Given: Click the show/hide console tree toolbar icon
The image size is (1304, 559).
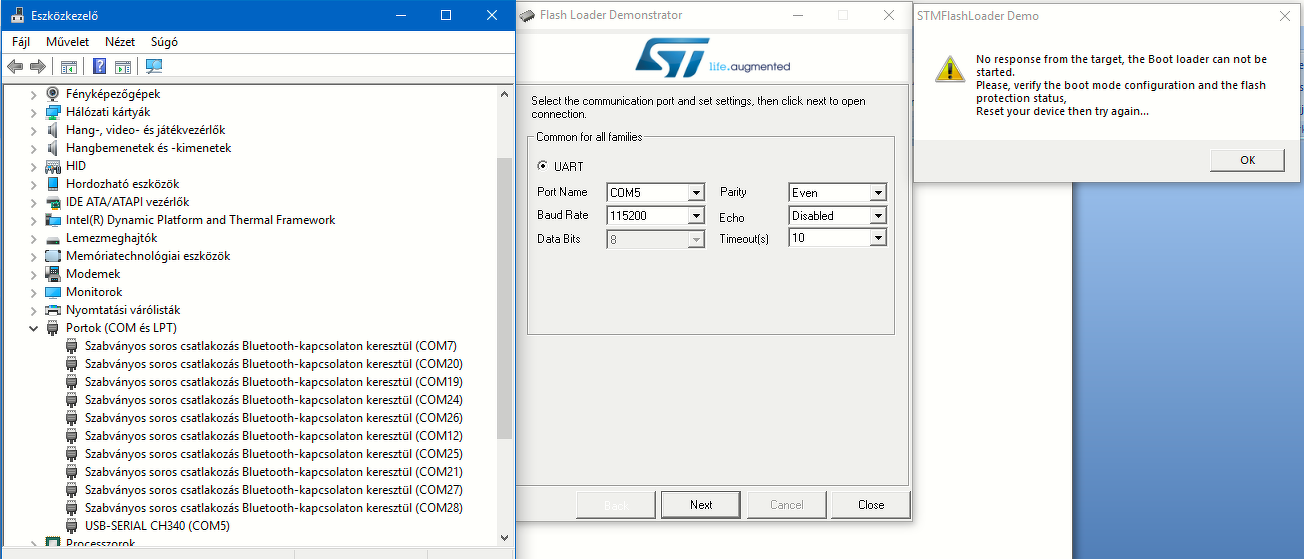Looking at the screenshot, I should 69,67.
